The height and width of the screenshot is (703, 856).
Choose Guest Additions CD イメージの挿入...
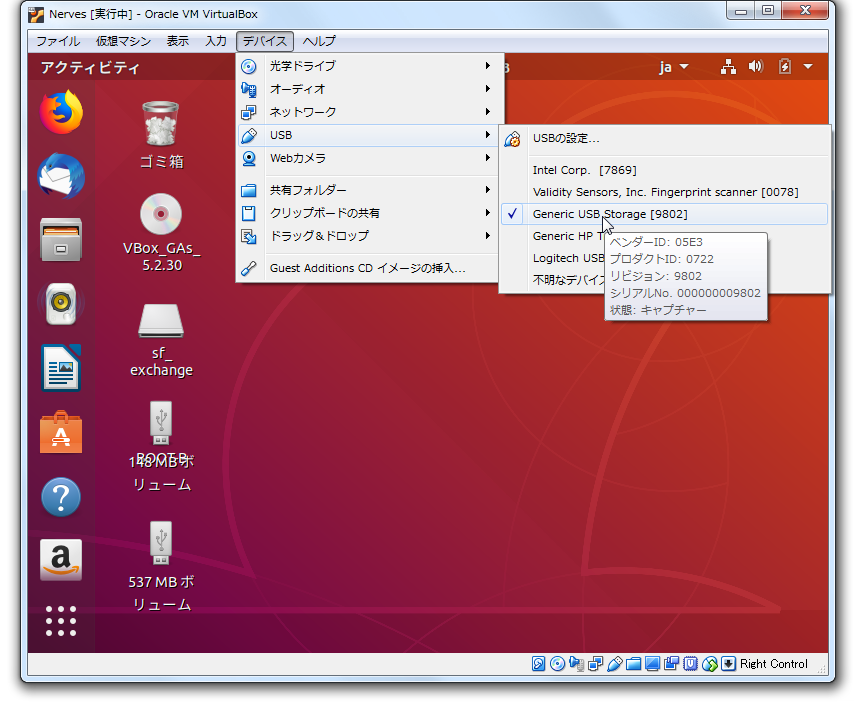pyautogui.click(x=367, y=268)
